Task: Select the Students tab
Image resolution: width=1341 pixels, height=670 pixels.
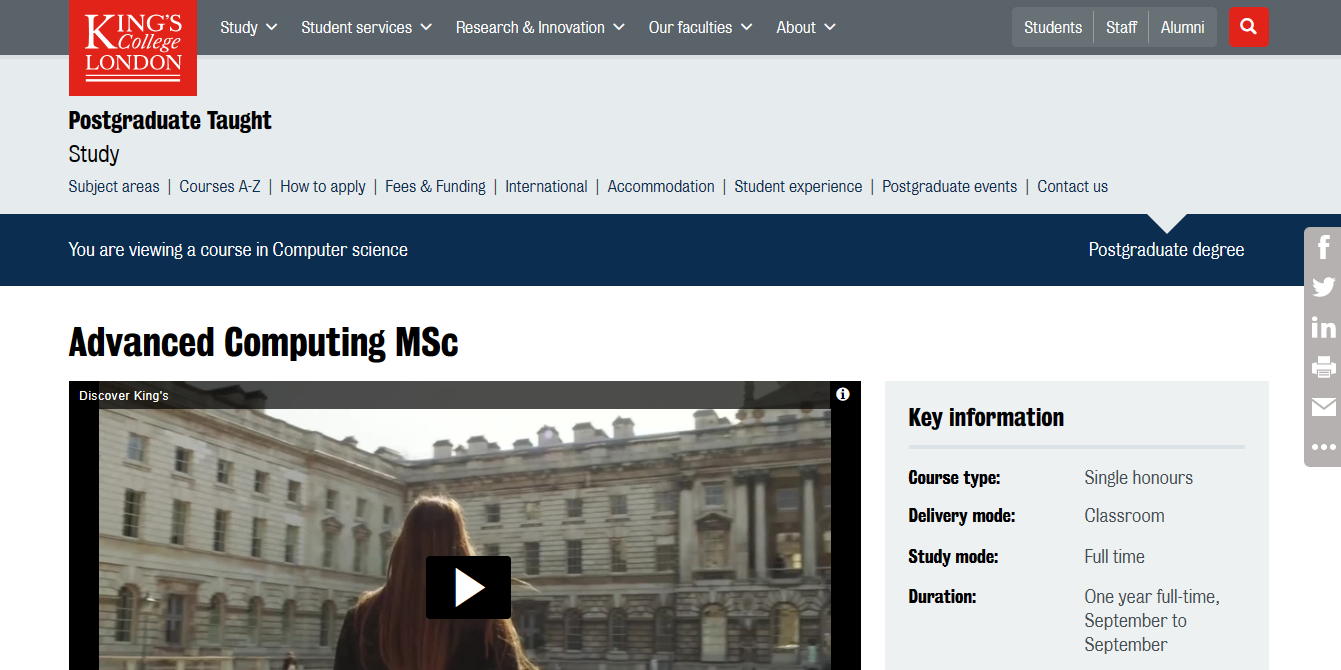Action: click(x=1052, y=27)
